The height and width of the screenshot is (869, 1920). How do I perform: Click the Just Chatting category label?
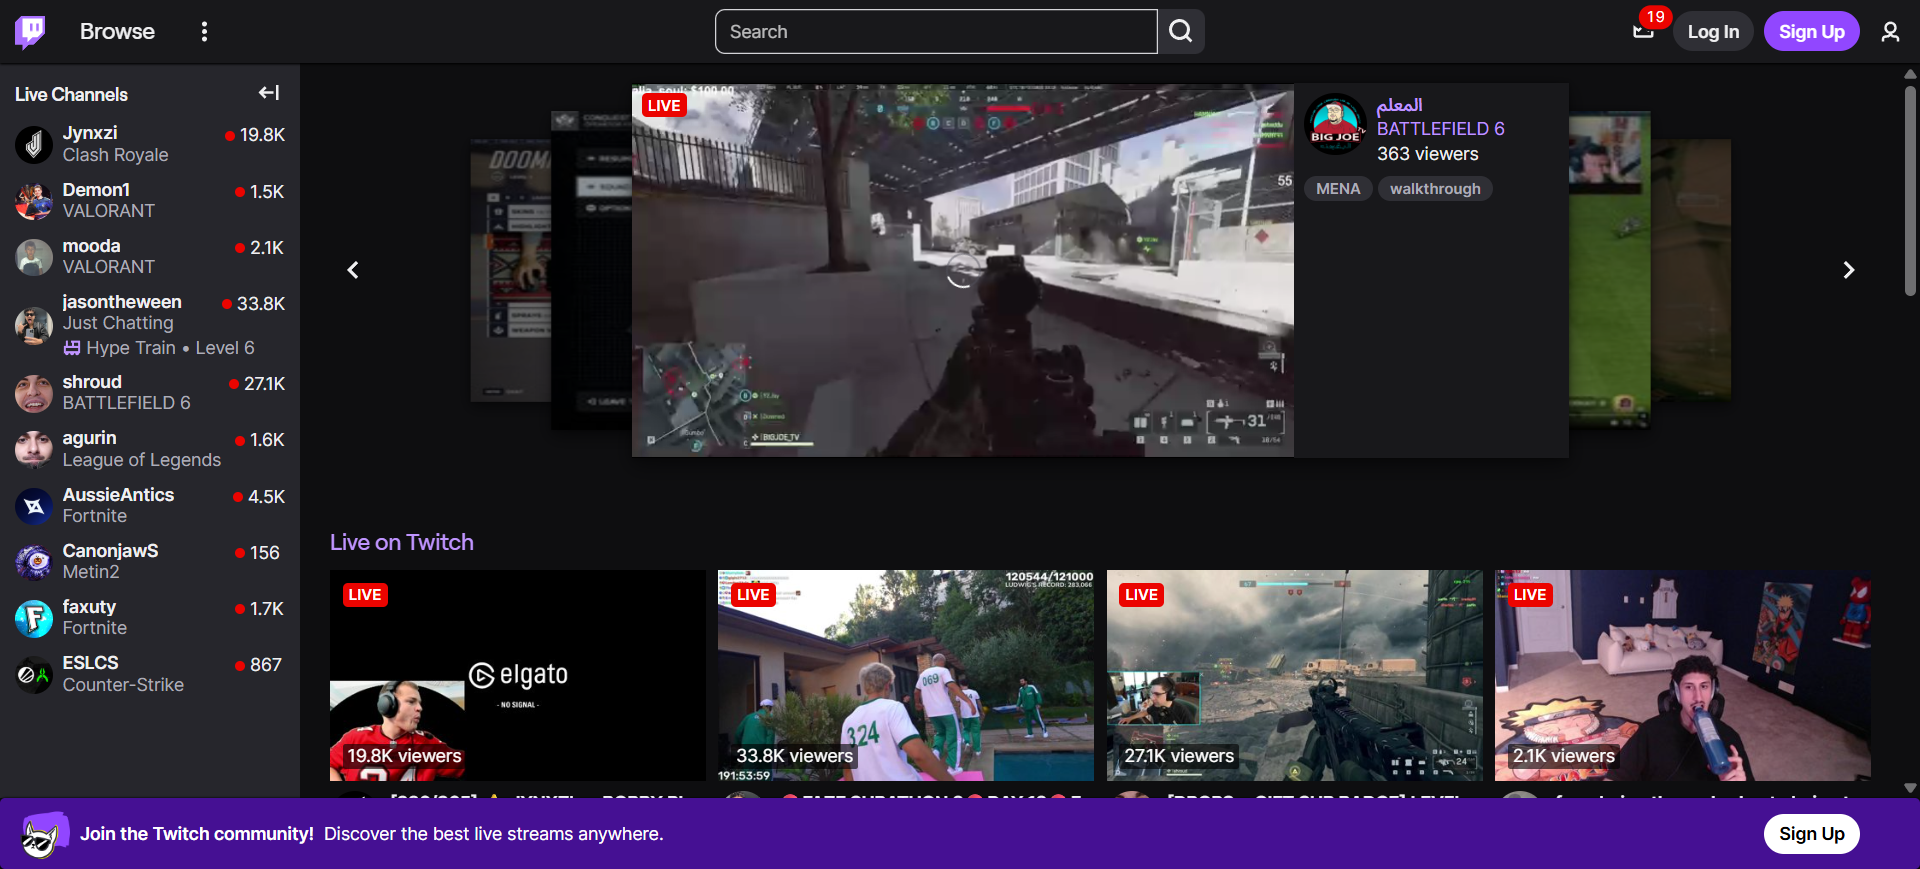(118, 323)
